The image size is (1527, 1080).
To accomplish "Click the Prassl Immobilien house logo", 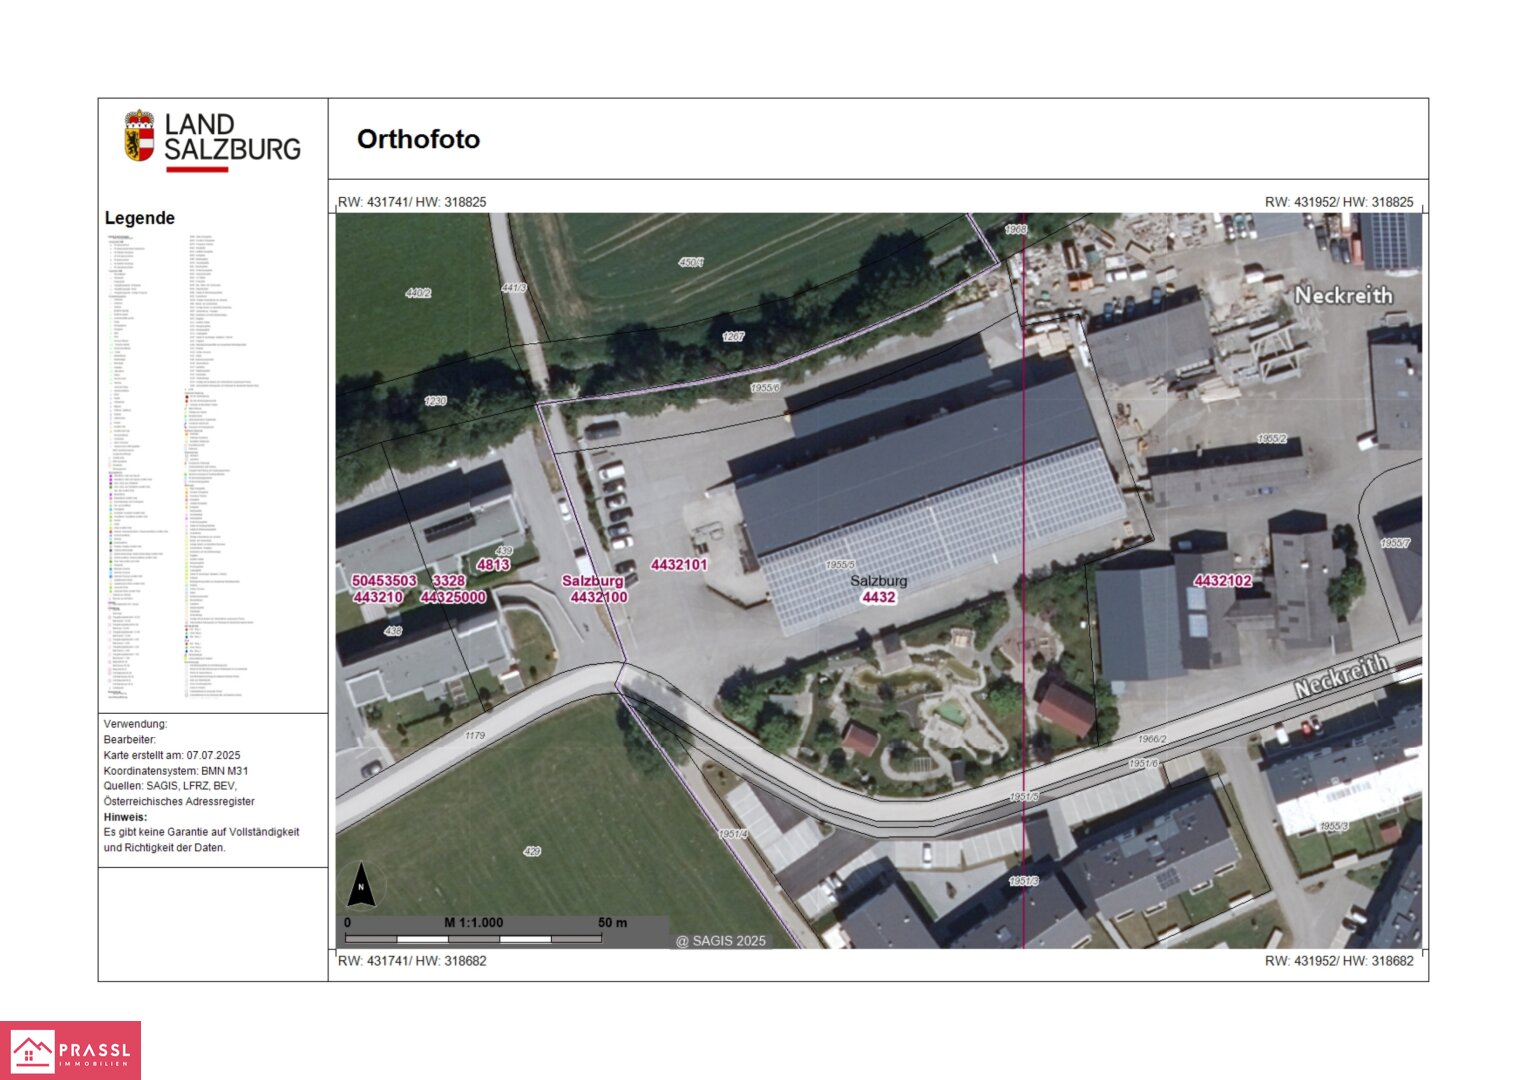I will tap(32, 1051).
